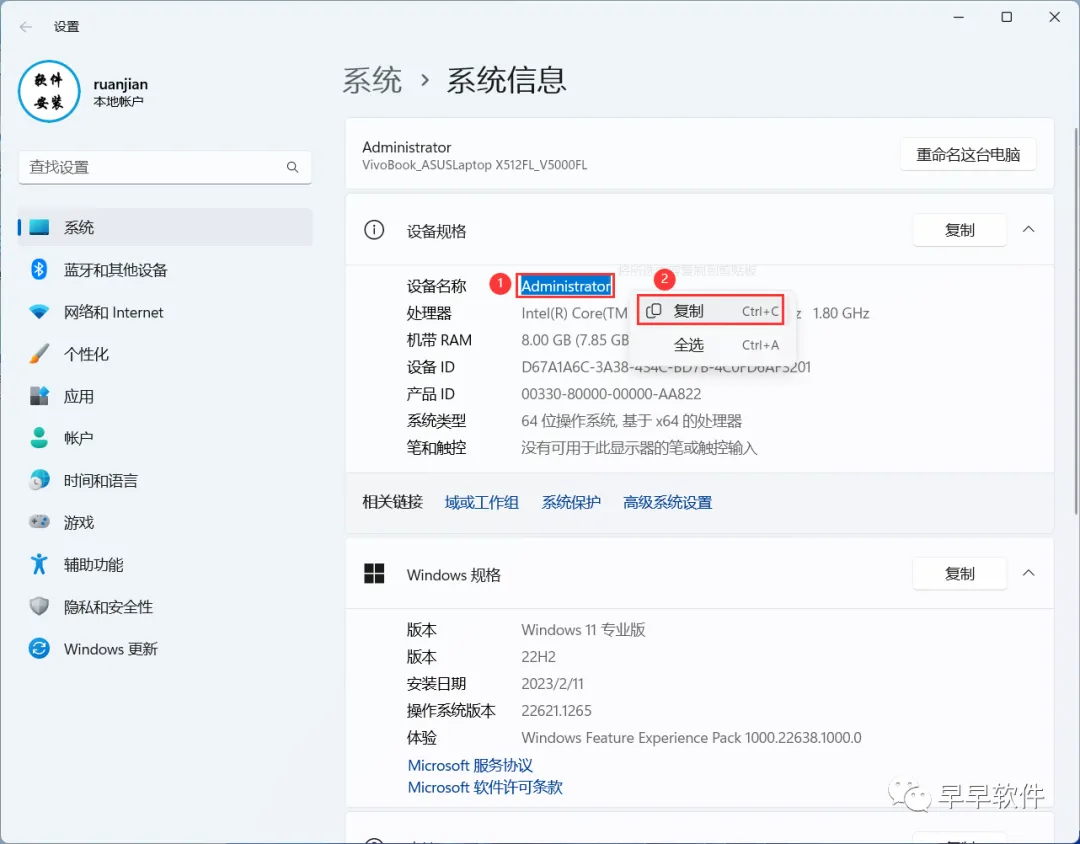Open the ruanjian profile avatar
Screen dimensions: 1080x844
49,92
